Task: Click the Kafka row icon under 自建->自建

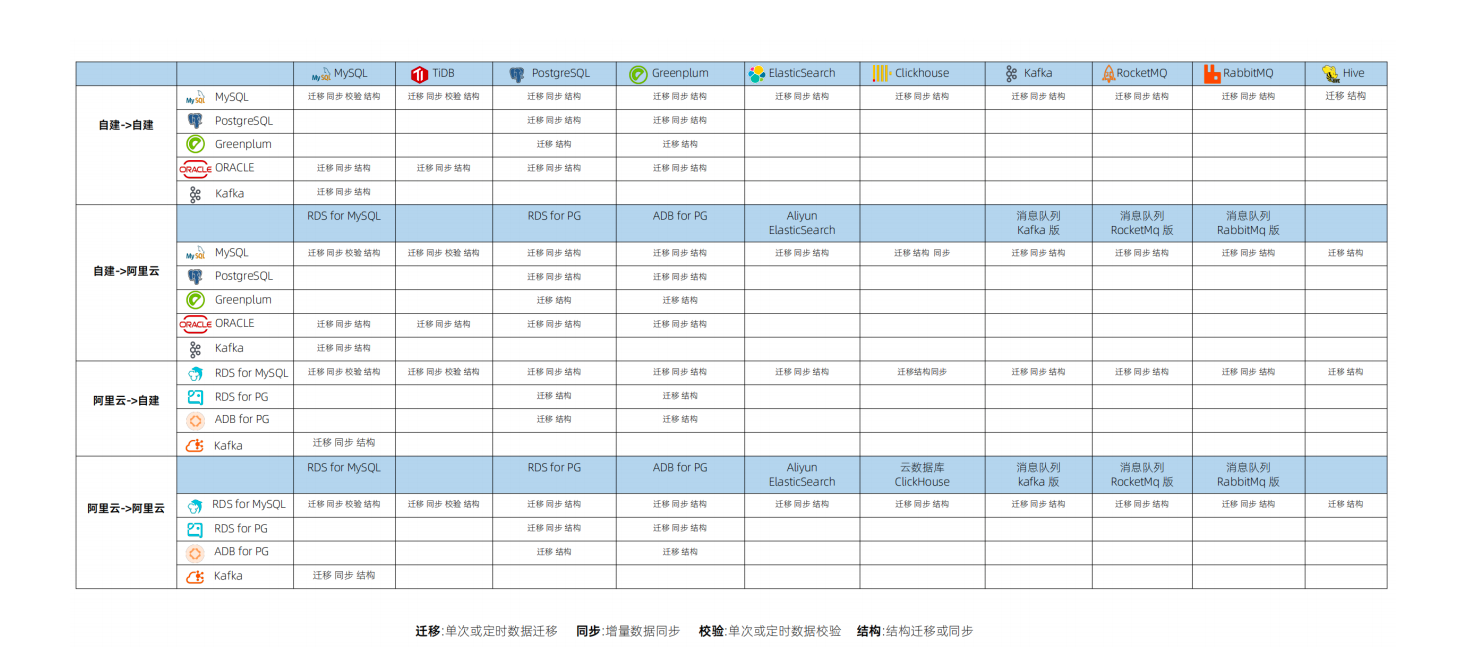Action: coord(196,194)
